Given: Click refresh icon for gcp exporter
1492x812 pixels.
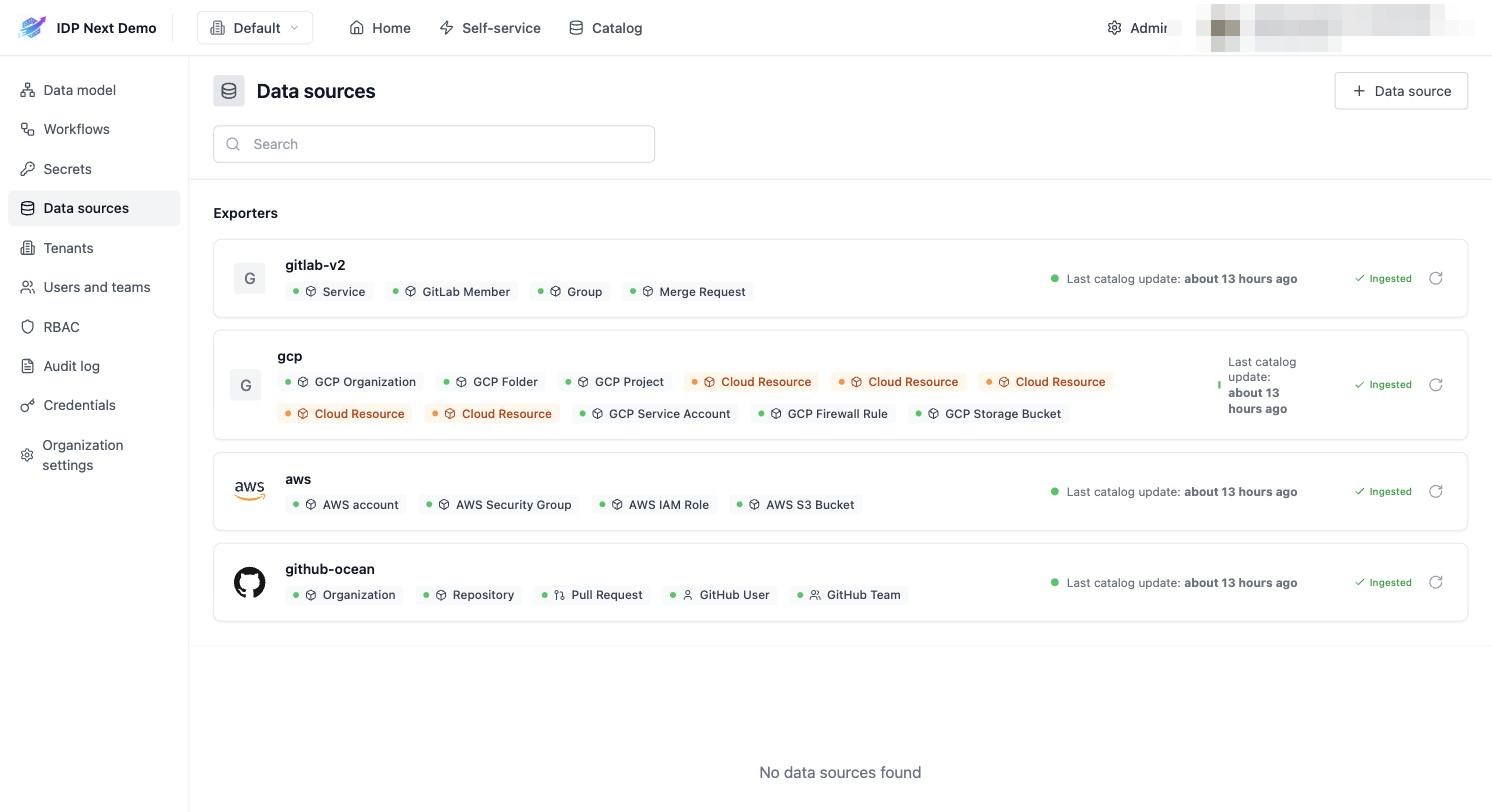Looking at the screenshot, I should (x=1435, y=385).
